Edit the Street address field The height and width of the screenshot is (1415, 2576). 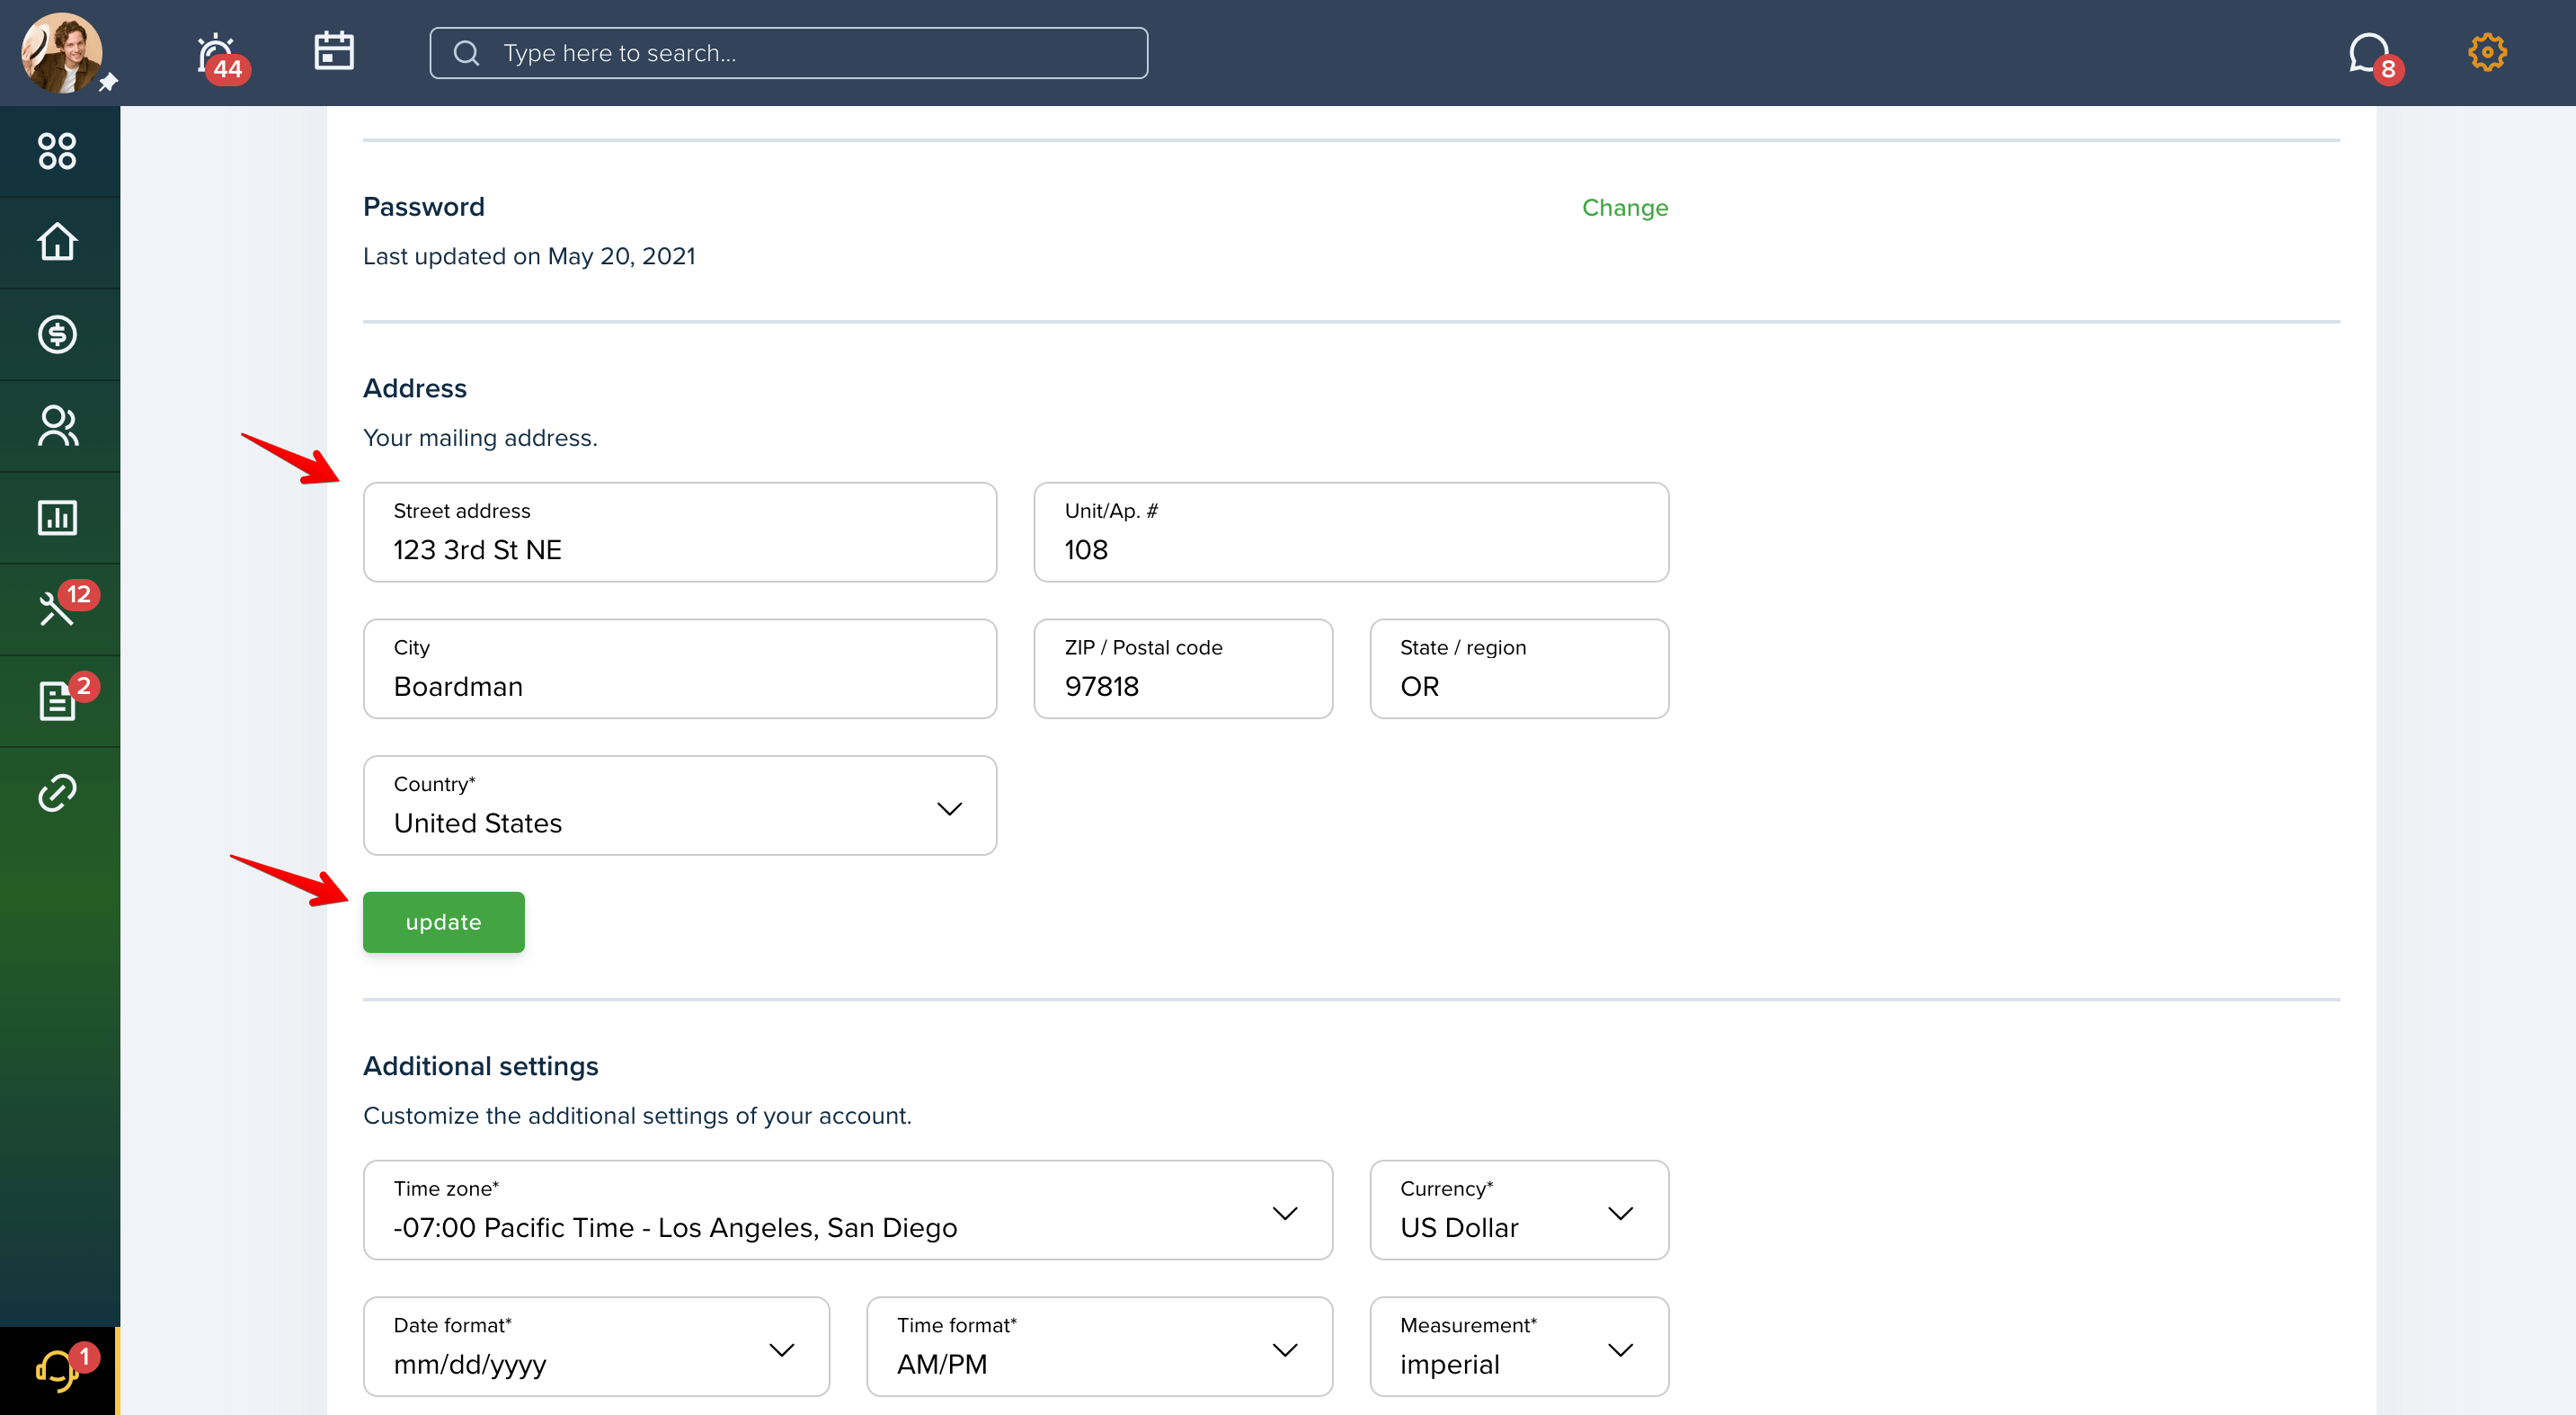pos(680,532)
